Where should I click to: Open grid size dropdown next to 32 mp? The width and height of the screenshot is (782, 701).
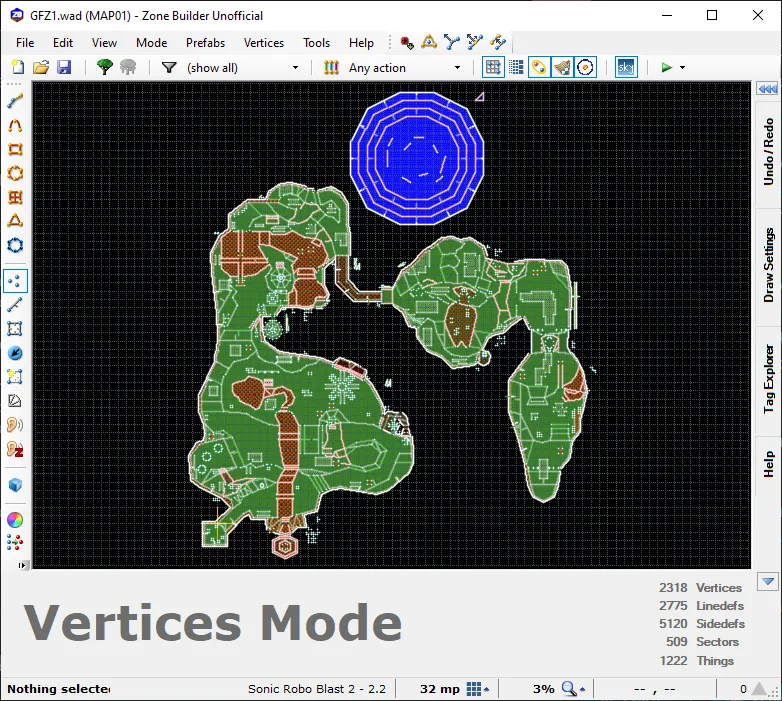487,690
